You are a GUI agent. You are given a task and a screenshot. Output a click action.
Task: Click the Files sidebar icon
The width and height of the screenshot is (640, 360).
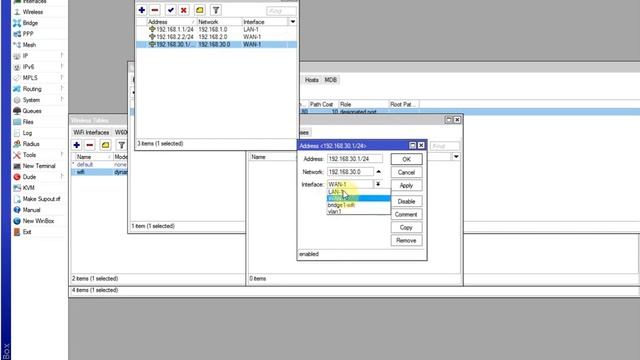pos(17,122)
